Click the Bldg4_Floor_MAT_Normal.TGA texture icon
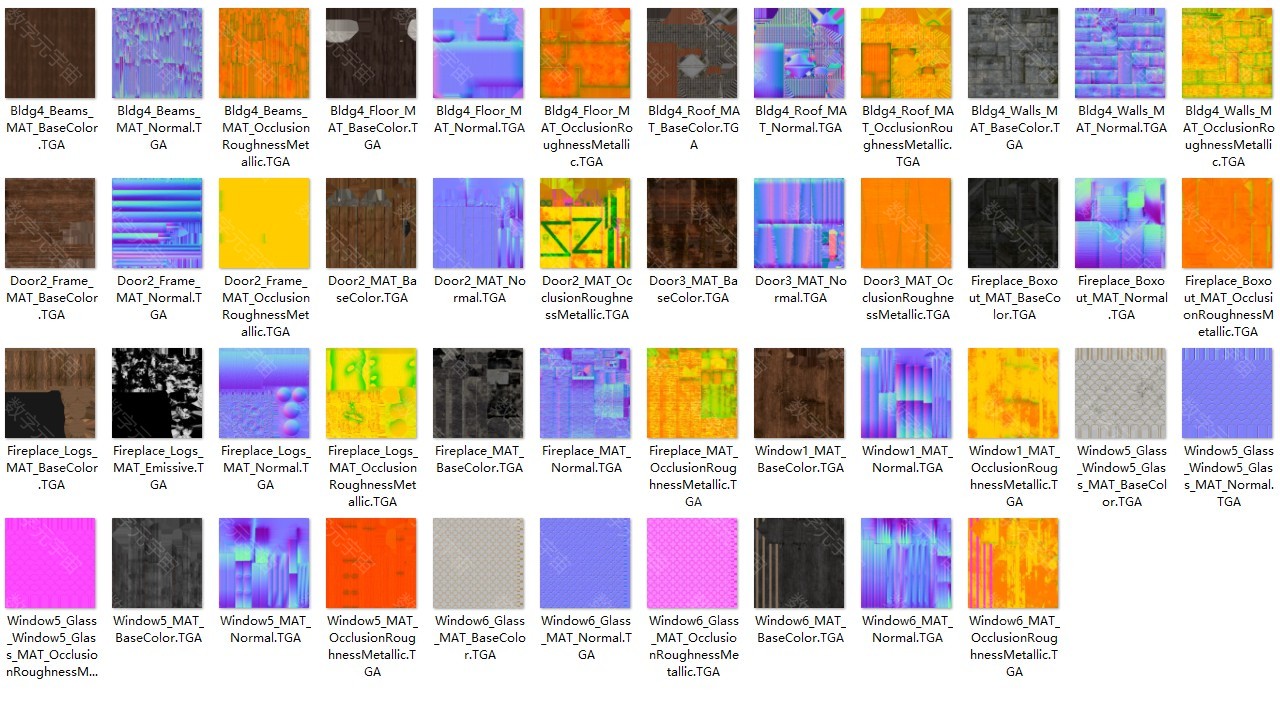Viewport: 1280px width, 720px height. pyautogui.click(x=478, y=53)
